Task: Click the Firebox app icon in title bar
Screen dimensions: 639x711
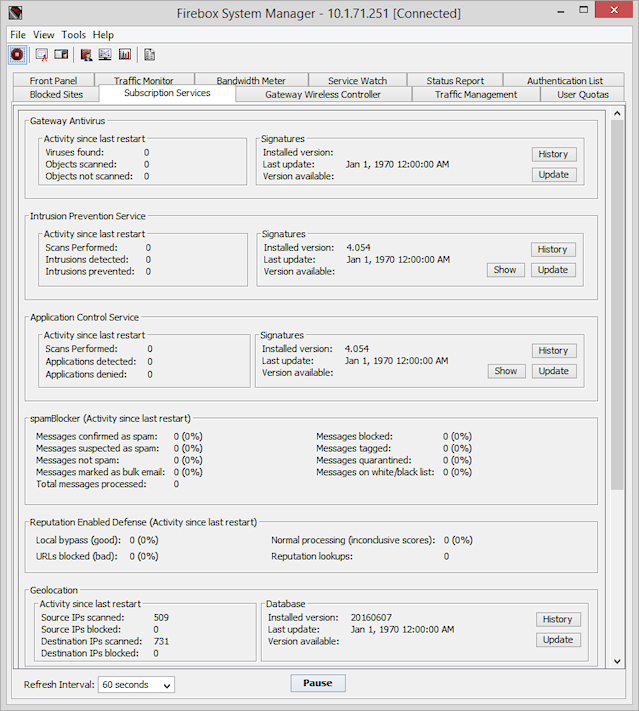Action: (x=15, y=14)
